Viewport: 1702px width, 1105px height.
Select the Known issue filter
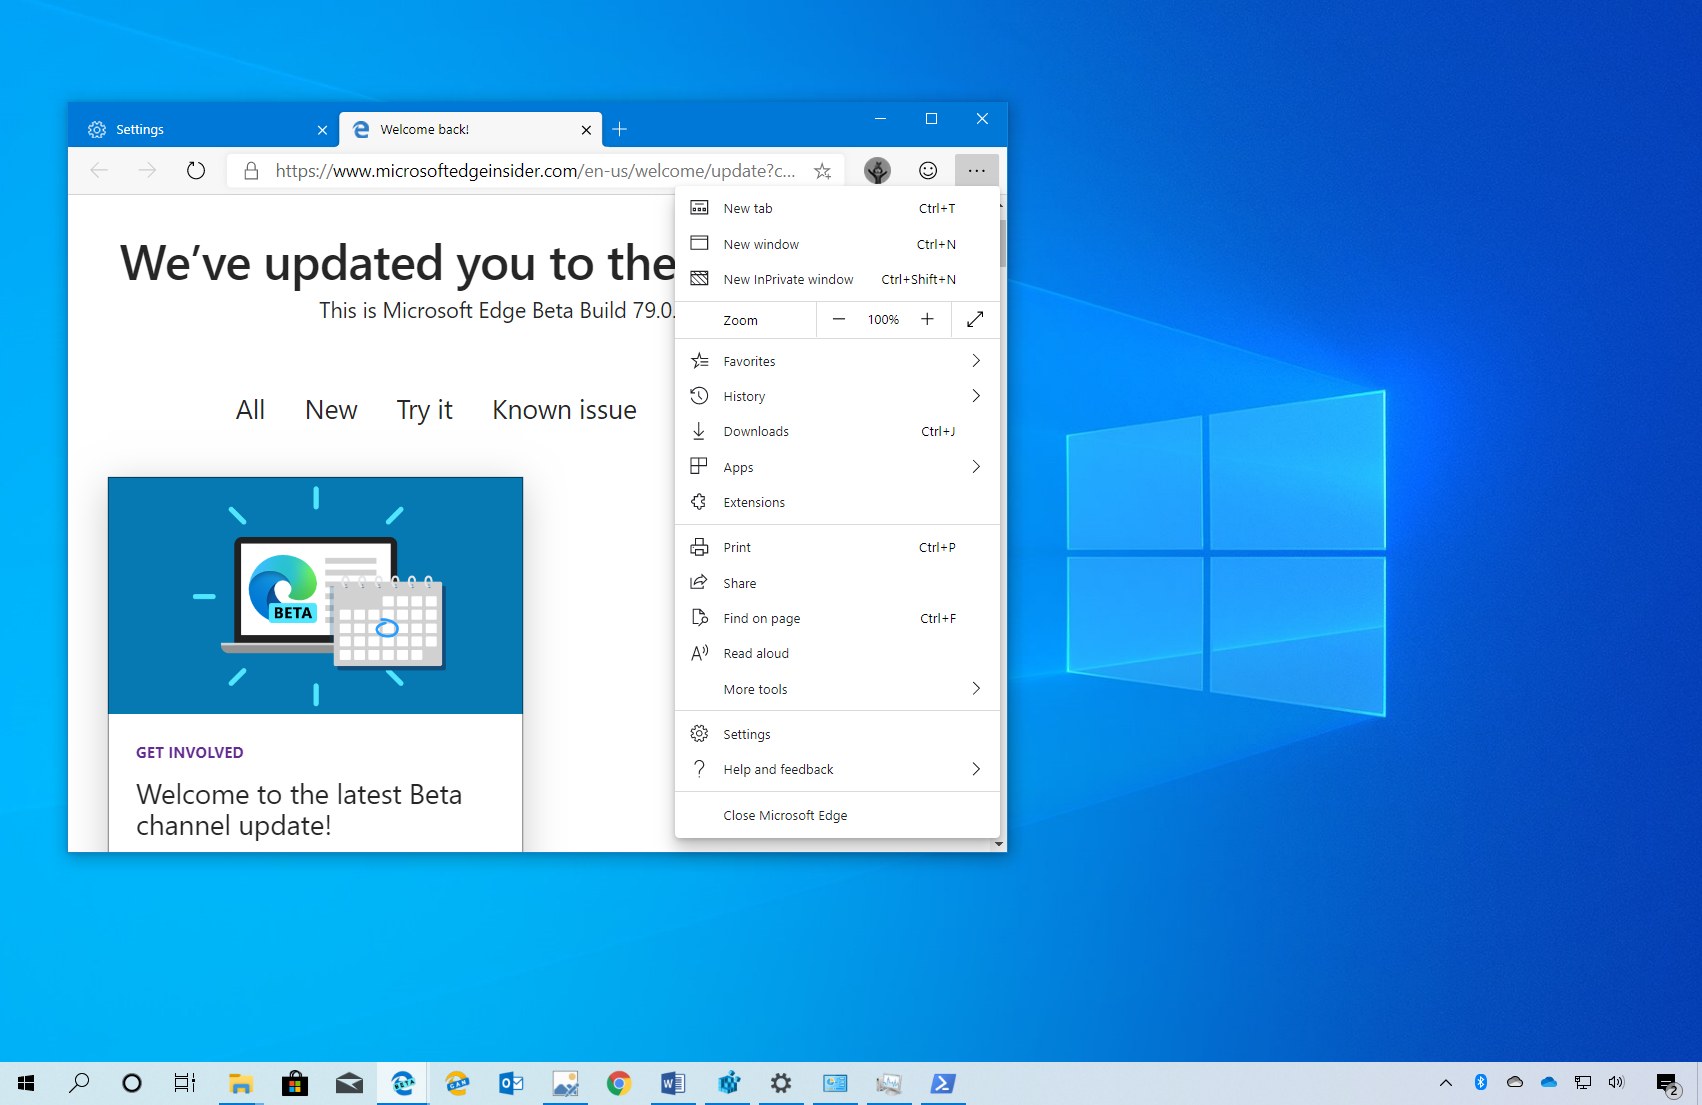coord(564,410)
